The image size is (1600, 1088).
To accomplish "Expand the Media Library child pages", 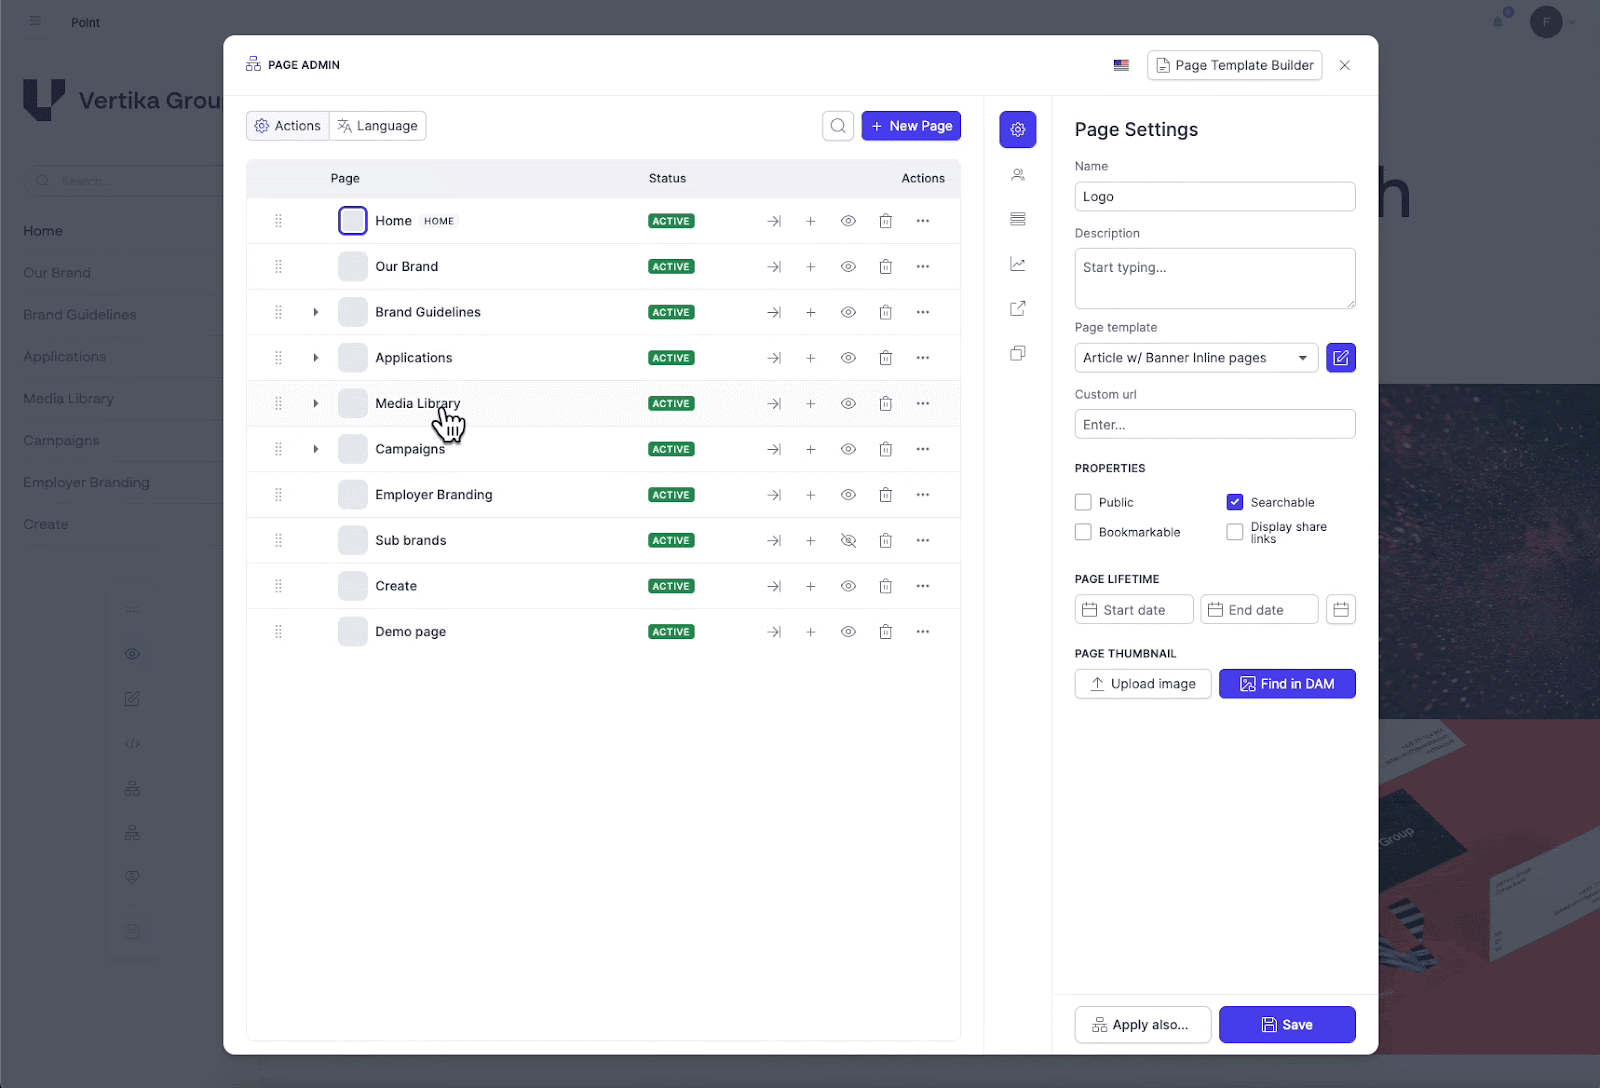I will coord(316,403).
